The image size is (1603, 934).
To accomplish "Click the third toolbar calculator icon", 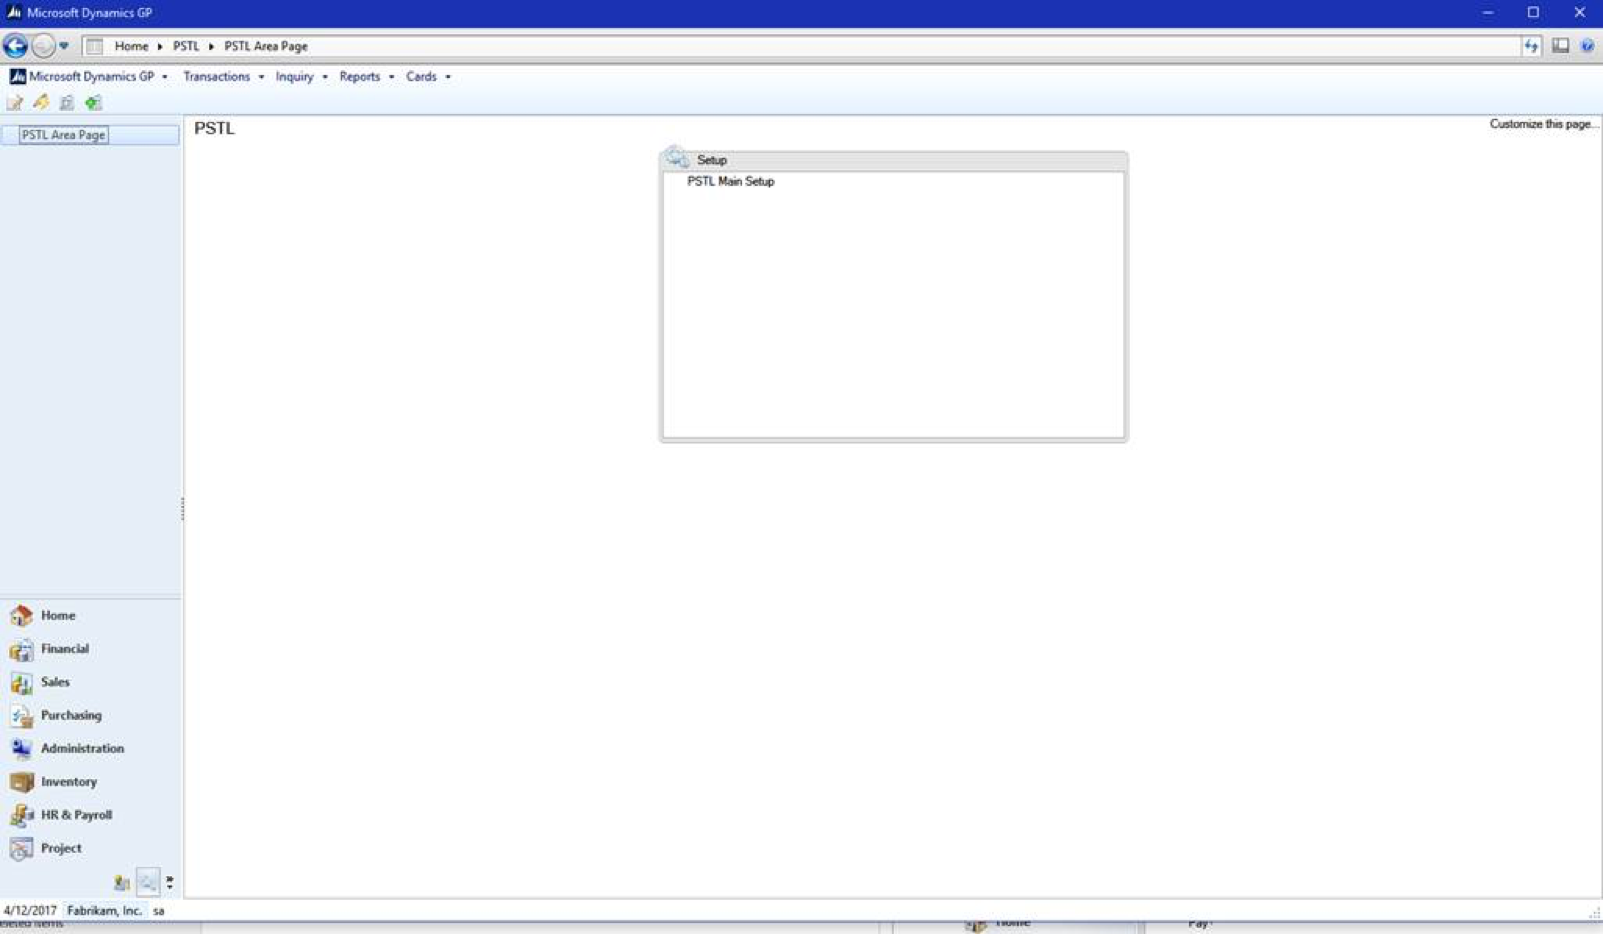I will (x=67, y=102).
